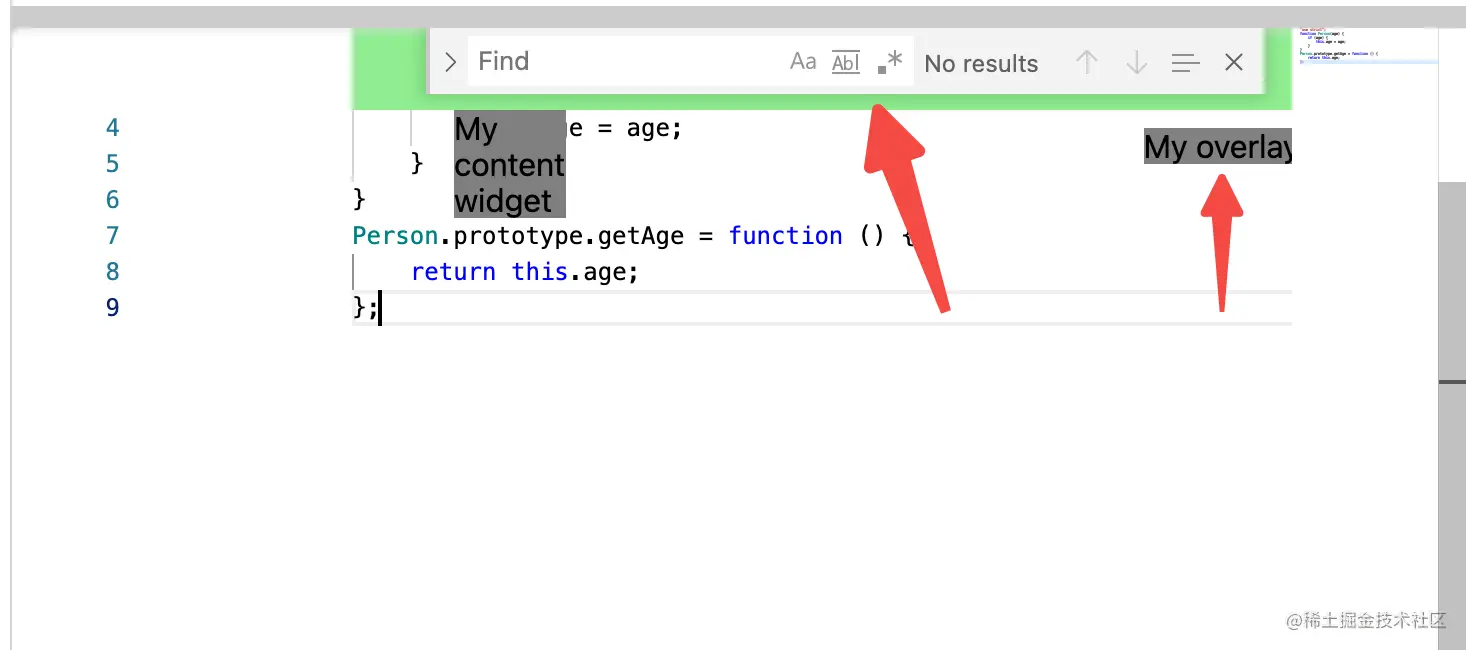Enable regular expression search option
The image size is (1466, 650).
click(x=889, y=62)
